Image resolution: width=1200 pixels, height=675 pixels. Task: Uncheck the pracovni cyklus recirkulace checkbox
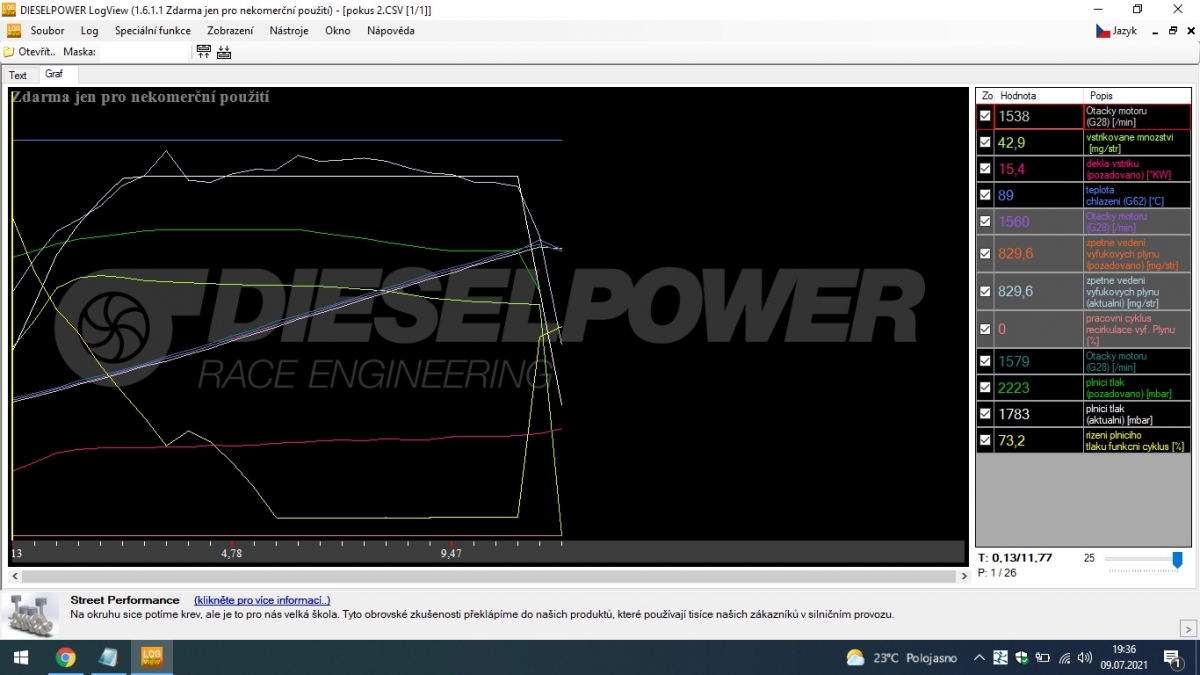pos(985,329)
